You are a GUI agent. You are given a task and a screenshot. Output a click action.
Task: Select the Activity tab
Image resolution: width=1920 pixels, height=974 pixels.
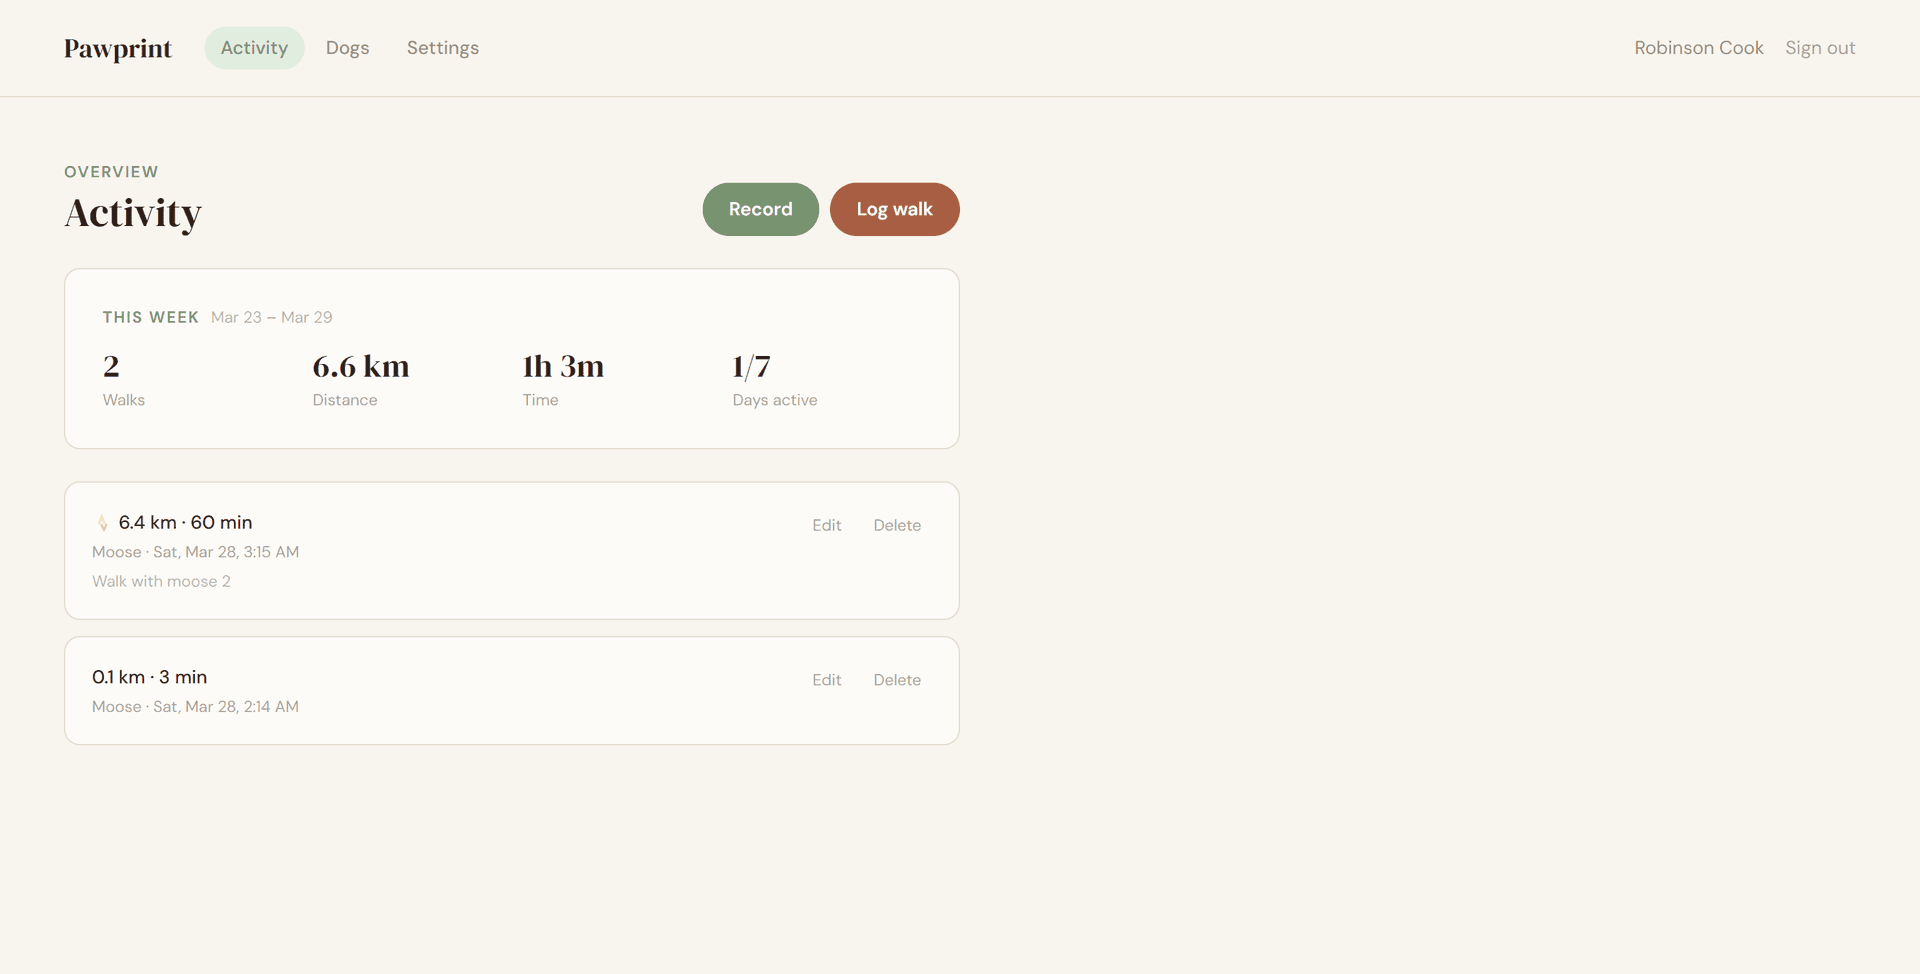[254, 47]
